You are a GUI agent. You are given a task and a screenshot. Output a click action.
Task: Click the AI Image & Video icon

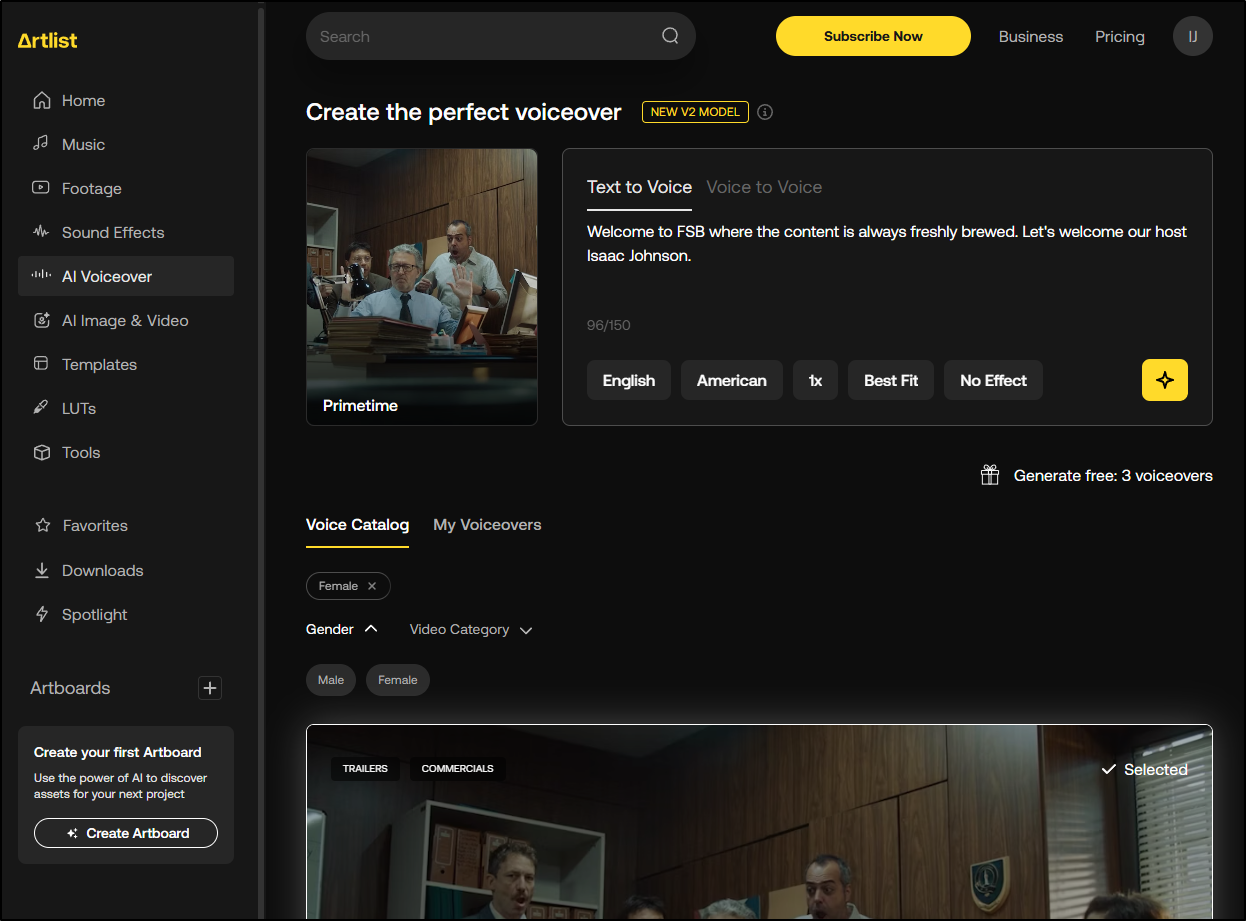[41, 320]
